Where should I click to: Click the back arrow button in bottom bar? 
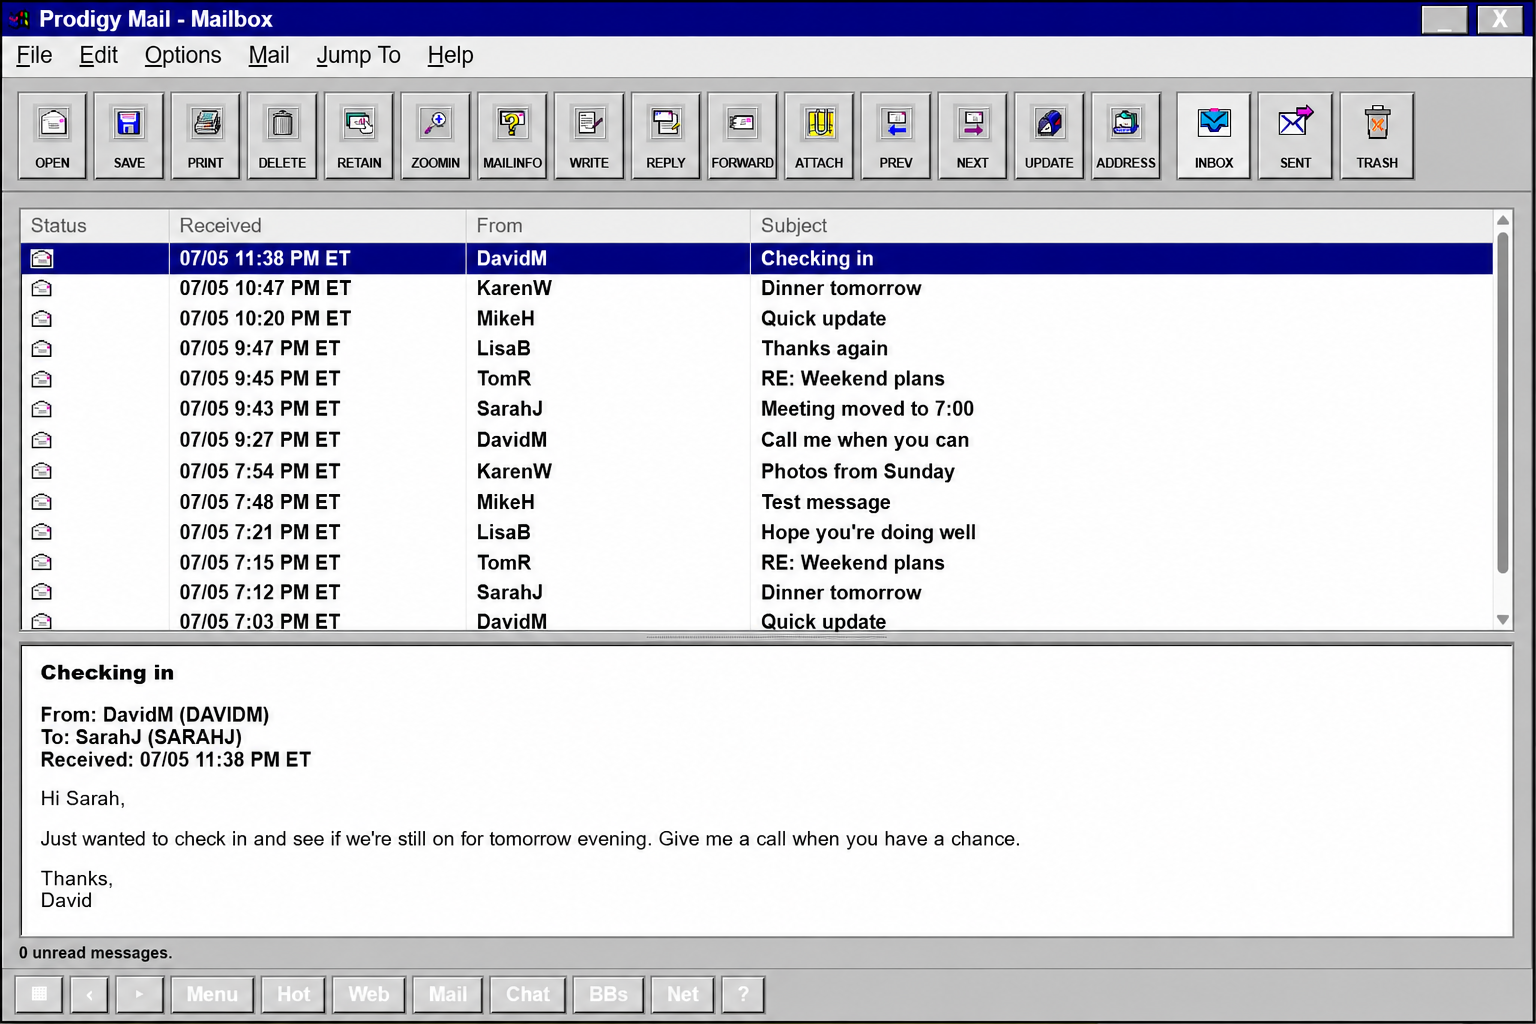89,994
